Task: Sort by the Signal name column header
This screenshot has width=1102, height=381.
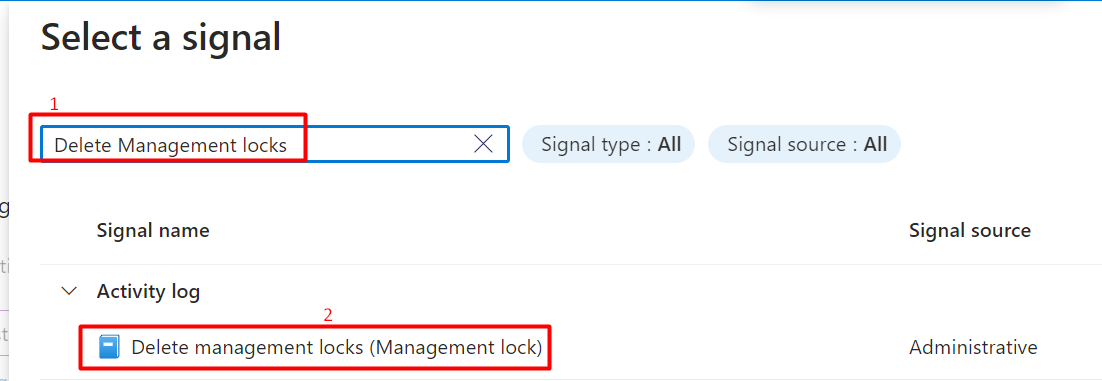Action: [153, 231]
